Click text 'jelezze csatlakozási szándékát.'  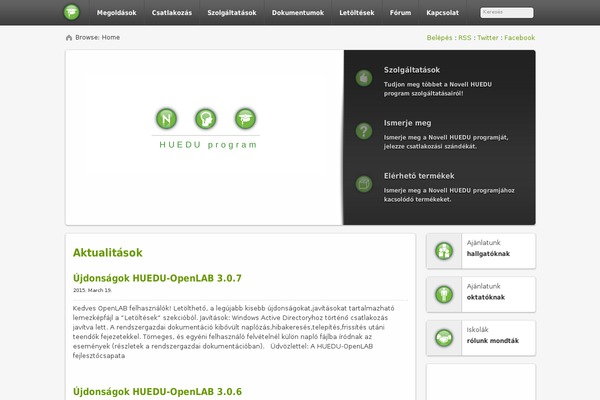click(x=430, y=146)
